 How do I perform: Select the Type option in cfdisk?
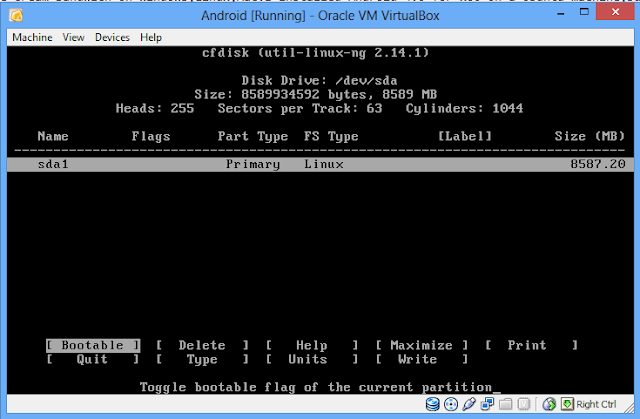[x=202, y=359]
